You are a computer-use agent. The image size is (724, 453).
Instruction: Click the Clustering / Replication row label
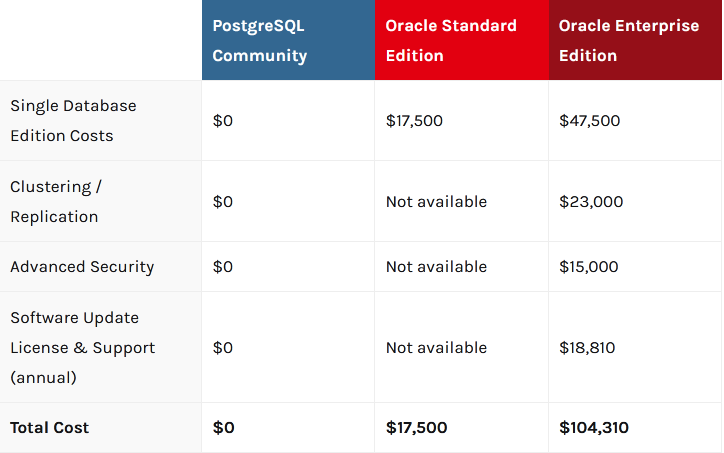point(56,201)
